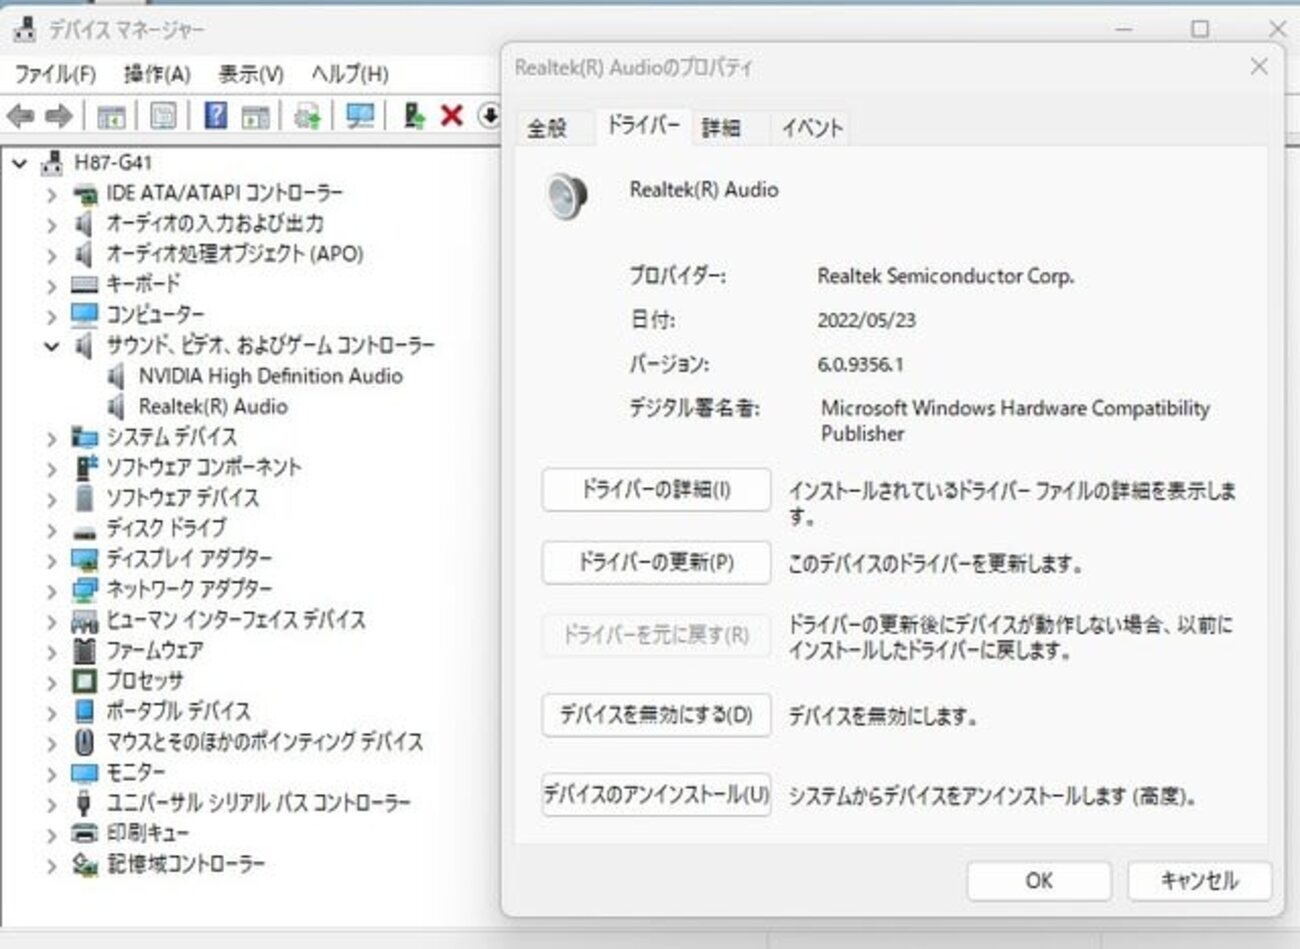Image resolution: width=1300 pixels, height=949 pixels.
Task: Collapse the H87-G41 root node
Action: click(x=20, y=163)
